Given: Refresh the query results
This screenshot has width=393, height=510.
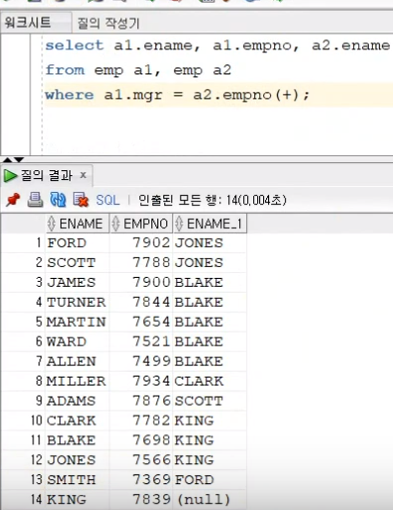Looking at the screenshot, I should coord(58,200).
